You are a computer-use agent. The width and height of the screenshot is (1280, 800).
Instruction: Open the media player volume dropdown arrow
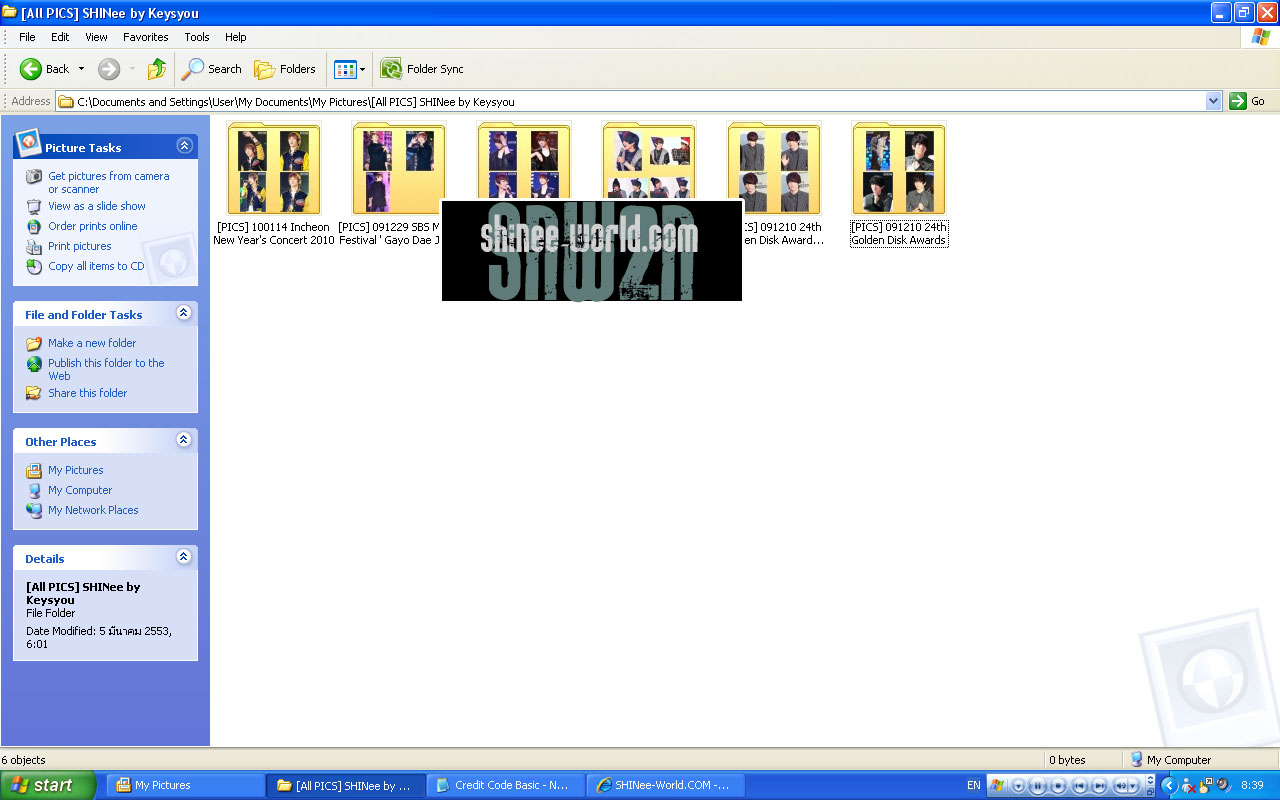click(x=1134, y=785)
